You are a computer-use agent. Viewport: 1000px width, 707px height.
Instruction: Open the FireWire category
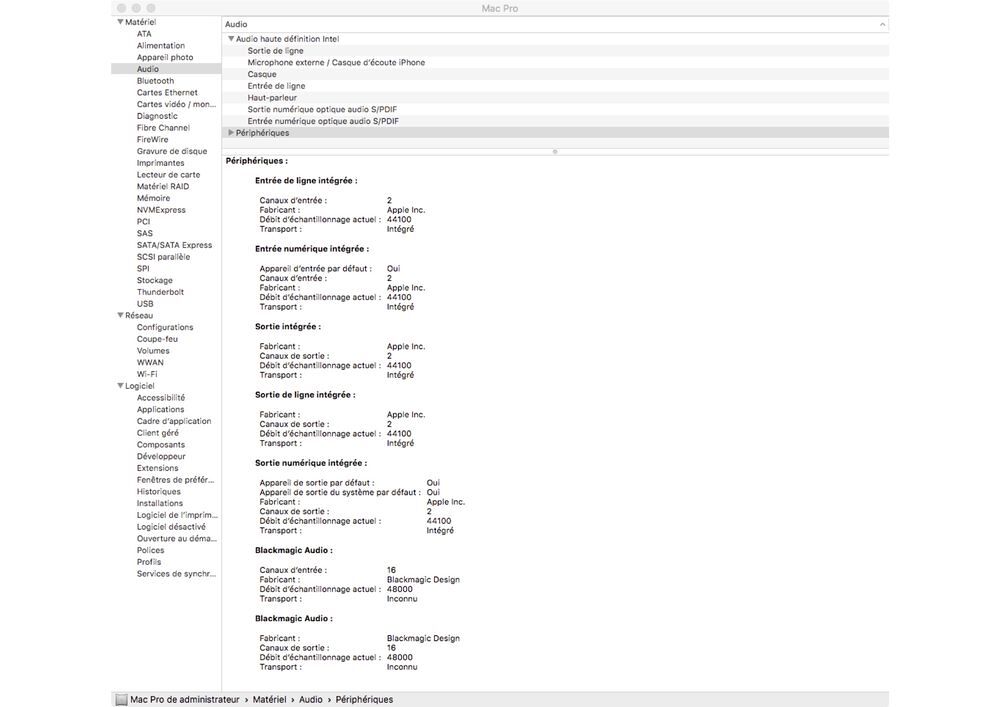[152, 140]
